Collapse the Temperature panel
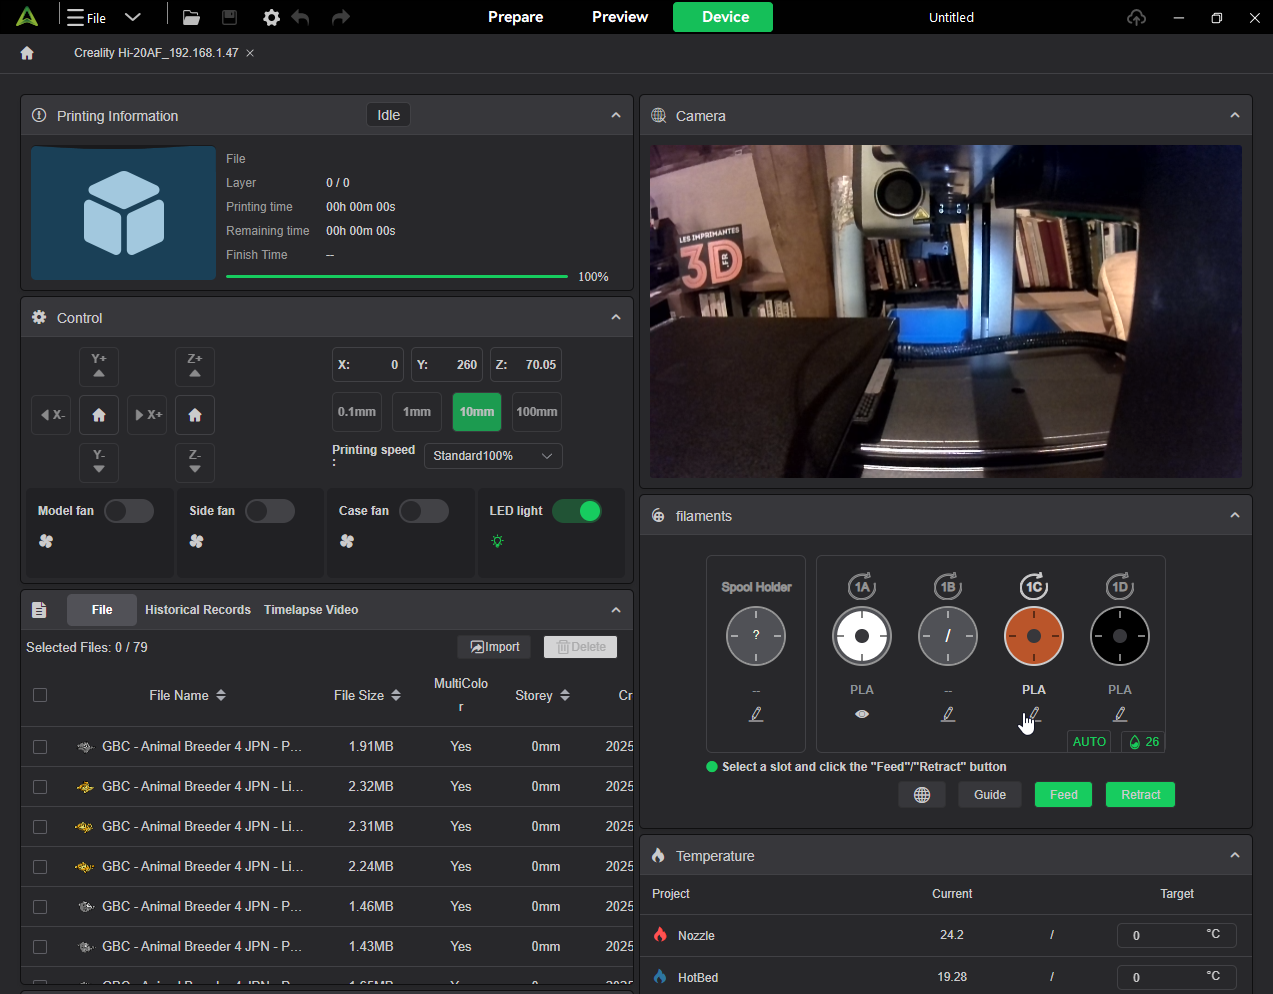The image size is (1273, 994). pyautogui.click(x=1235, y=856)
